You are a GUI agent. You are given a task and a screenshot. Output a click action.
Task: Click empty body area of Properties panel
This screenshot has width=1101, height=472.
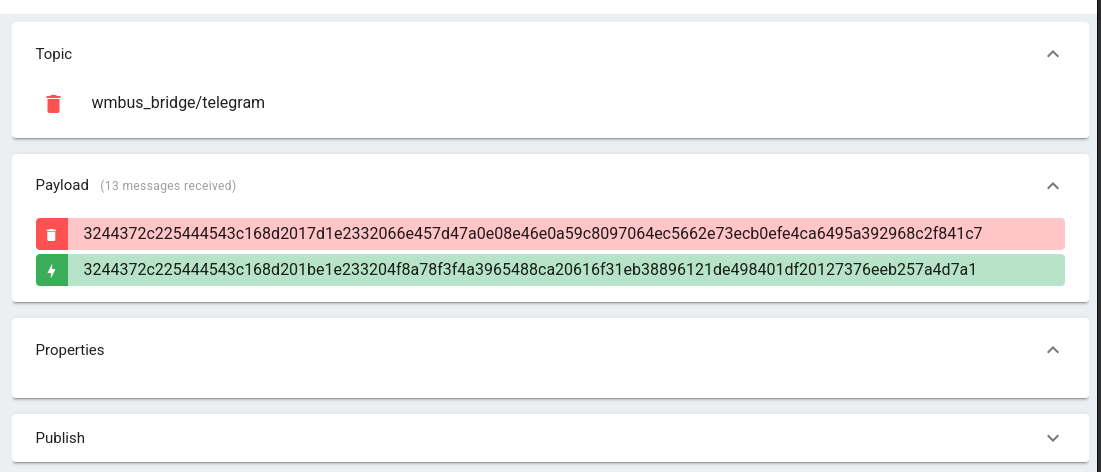(550, 382)
